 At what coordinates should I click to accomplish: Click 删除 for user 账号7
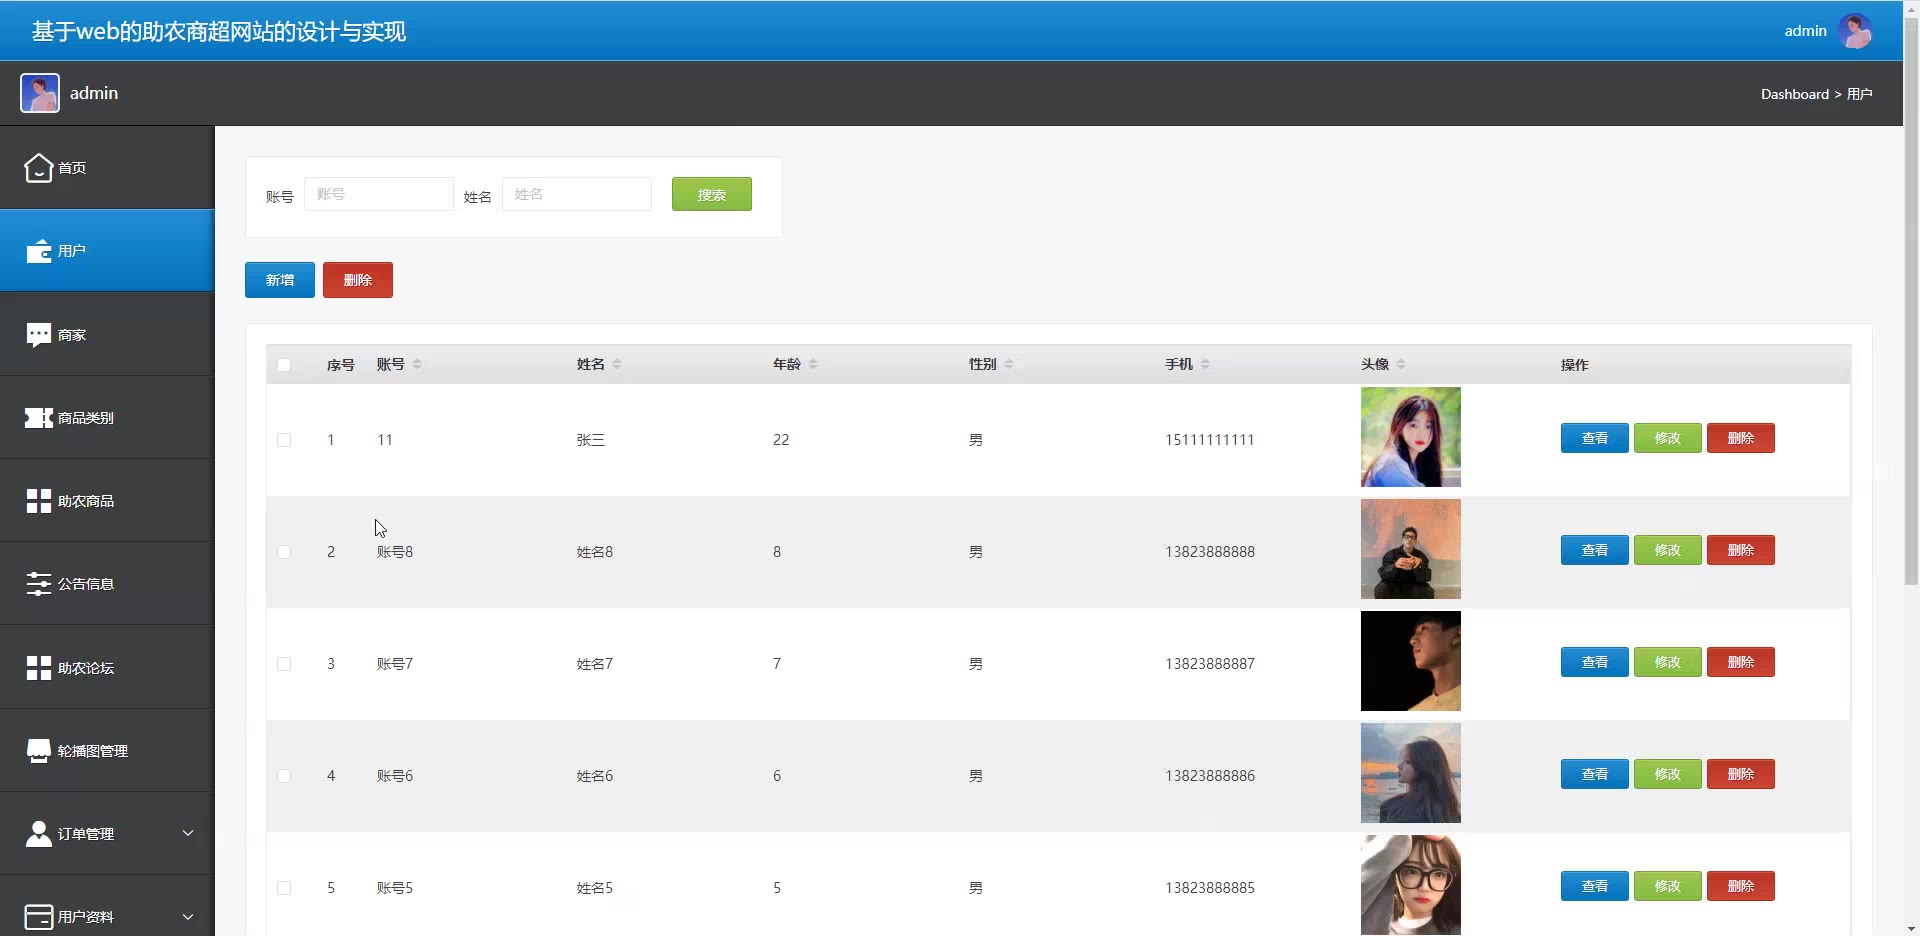coord(1741,662)
